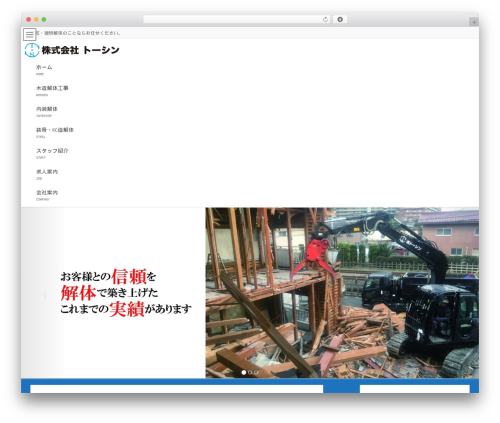Screen dimensions: 500x423
Task: Click the round download icon in the browser toolbar
Action: pyautogui.click(x=340, y=19)
